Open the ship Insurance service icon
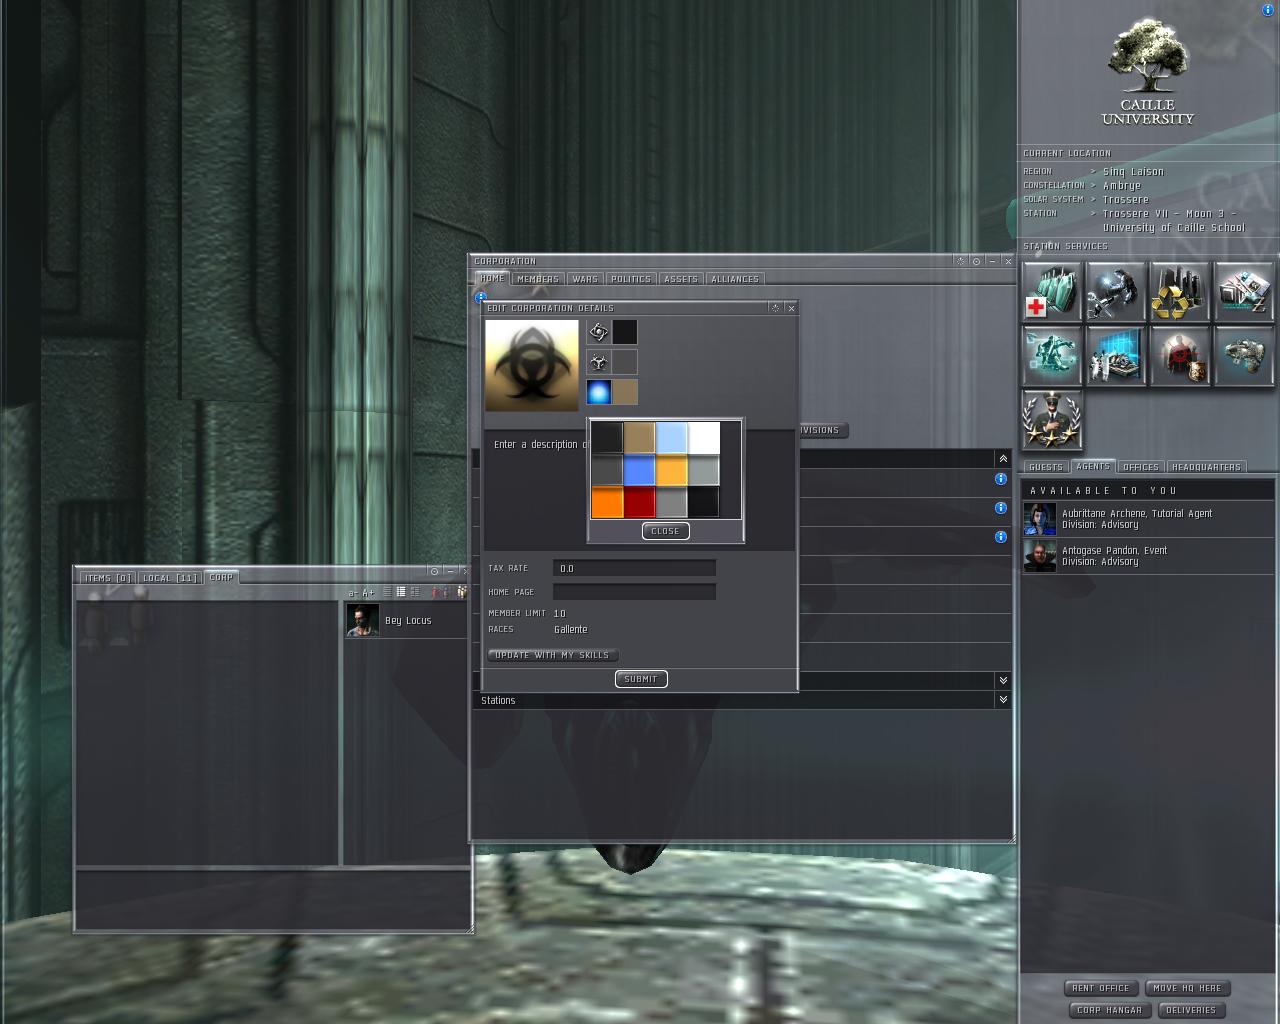 [x=1244, y=356]
